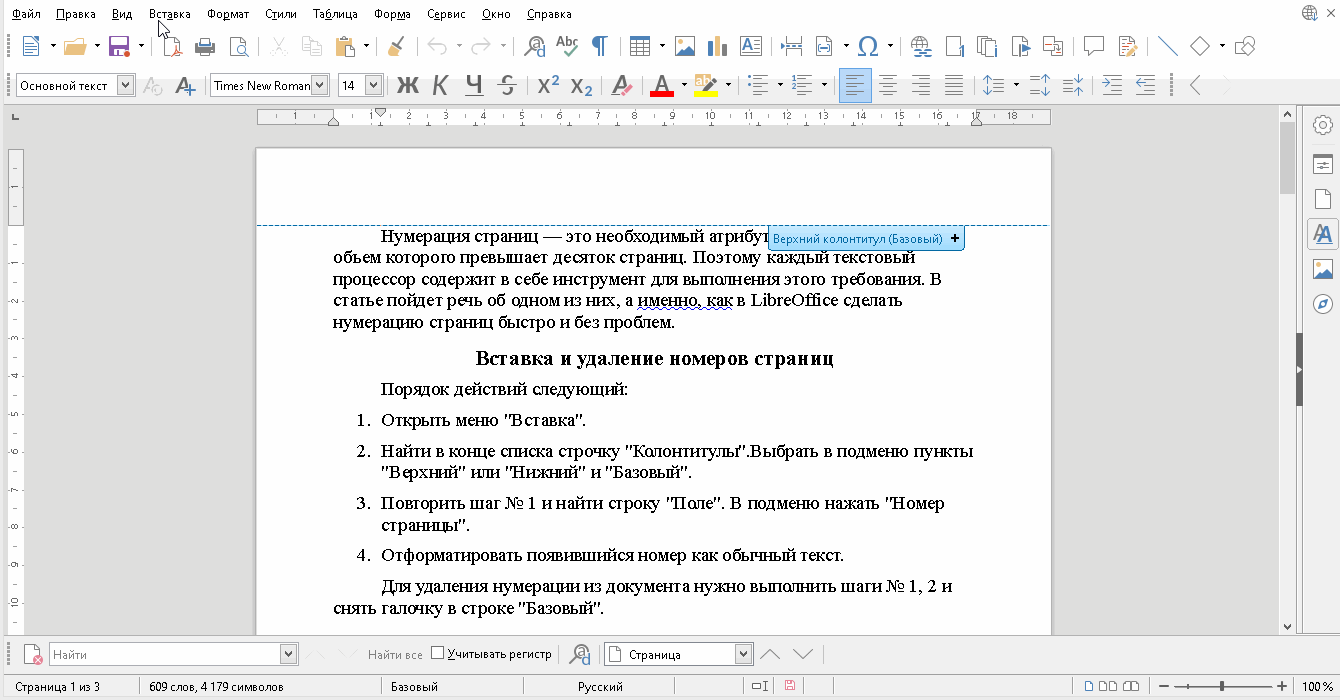Click the Open folder icon
This screenshot has height=700, width=1340.
75,46
